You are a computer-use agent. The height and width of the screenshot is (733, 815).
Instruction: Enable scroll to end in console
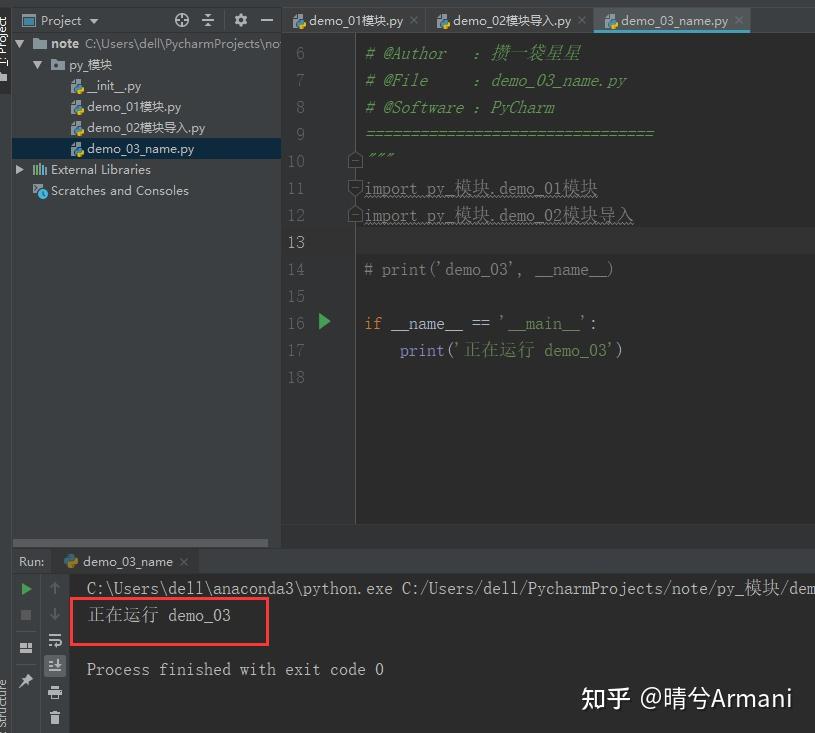(x=55, y=666)
